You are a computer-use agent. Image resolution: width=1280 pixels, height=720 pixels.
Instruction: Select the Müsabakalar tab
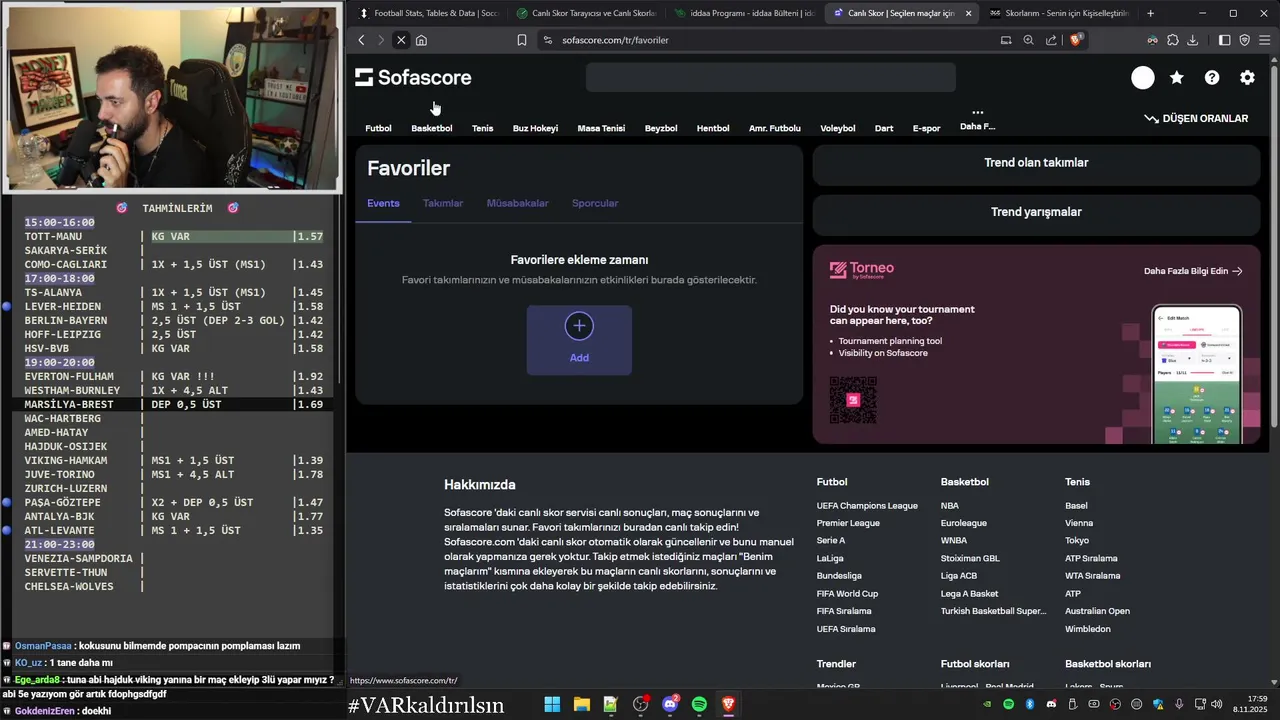point(517,203)
